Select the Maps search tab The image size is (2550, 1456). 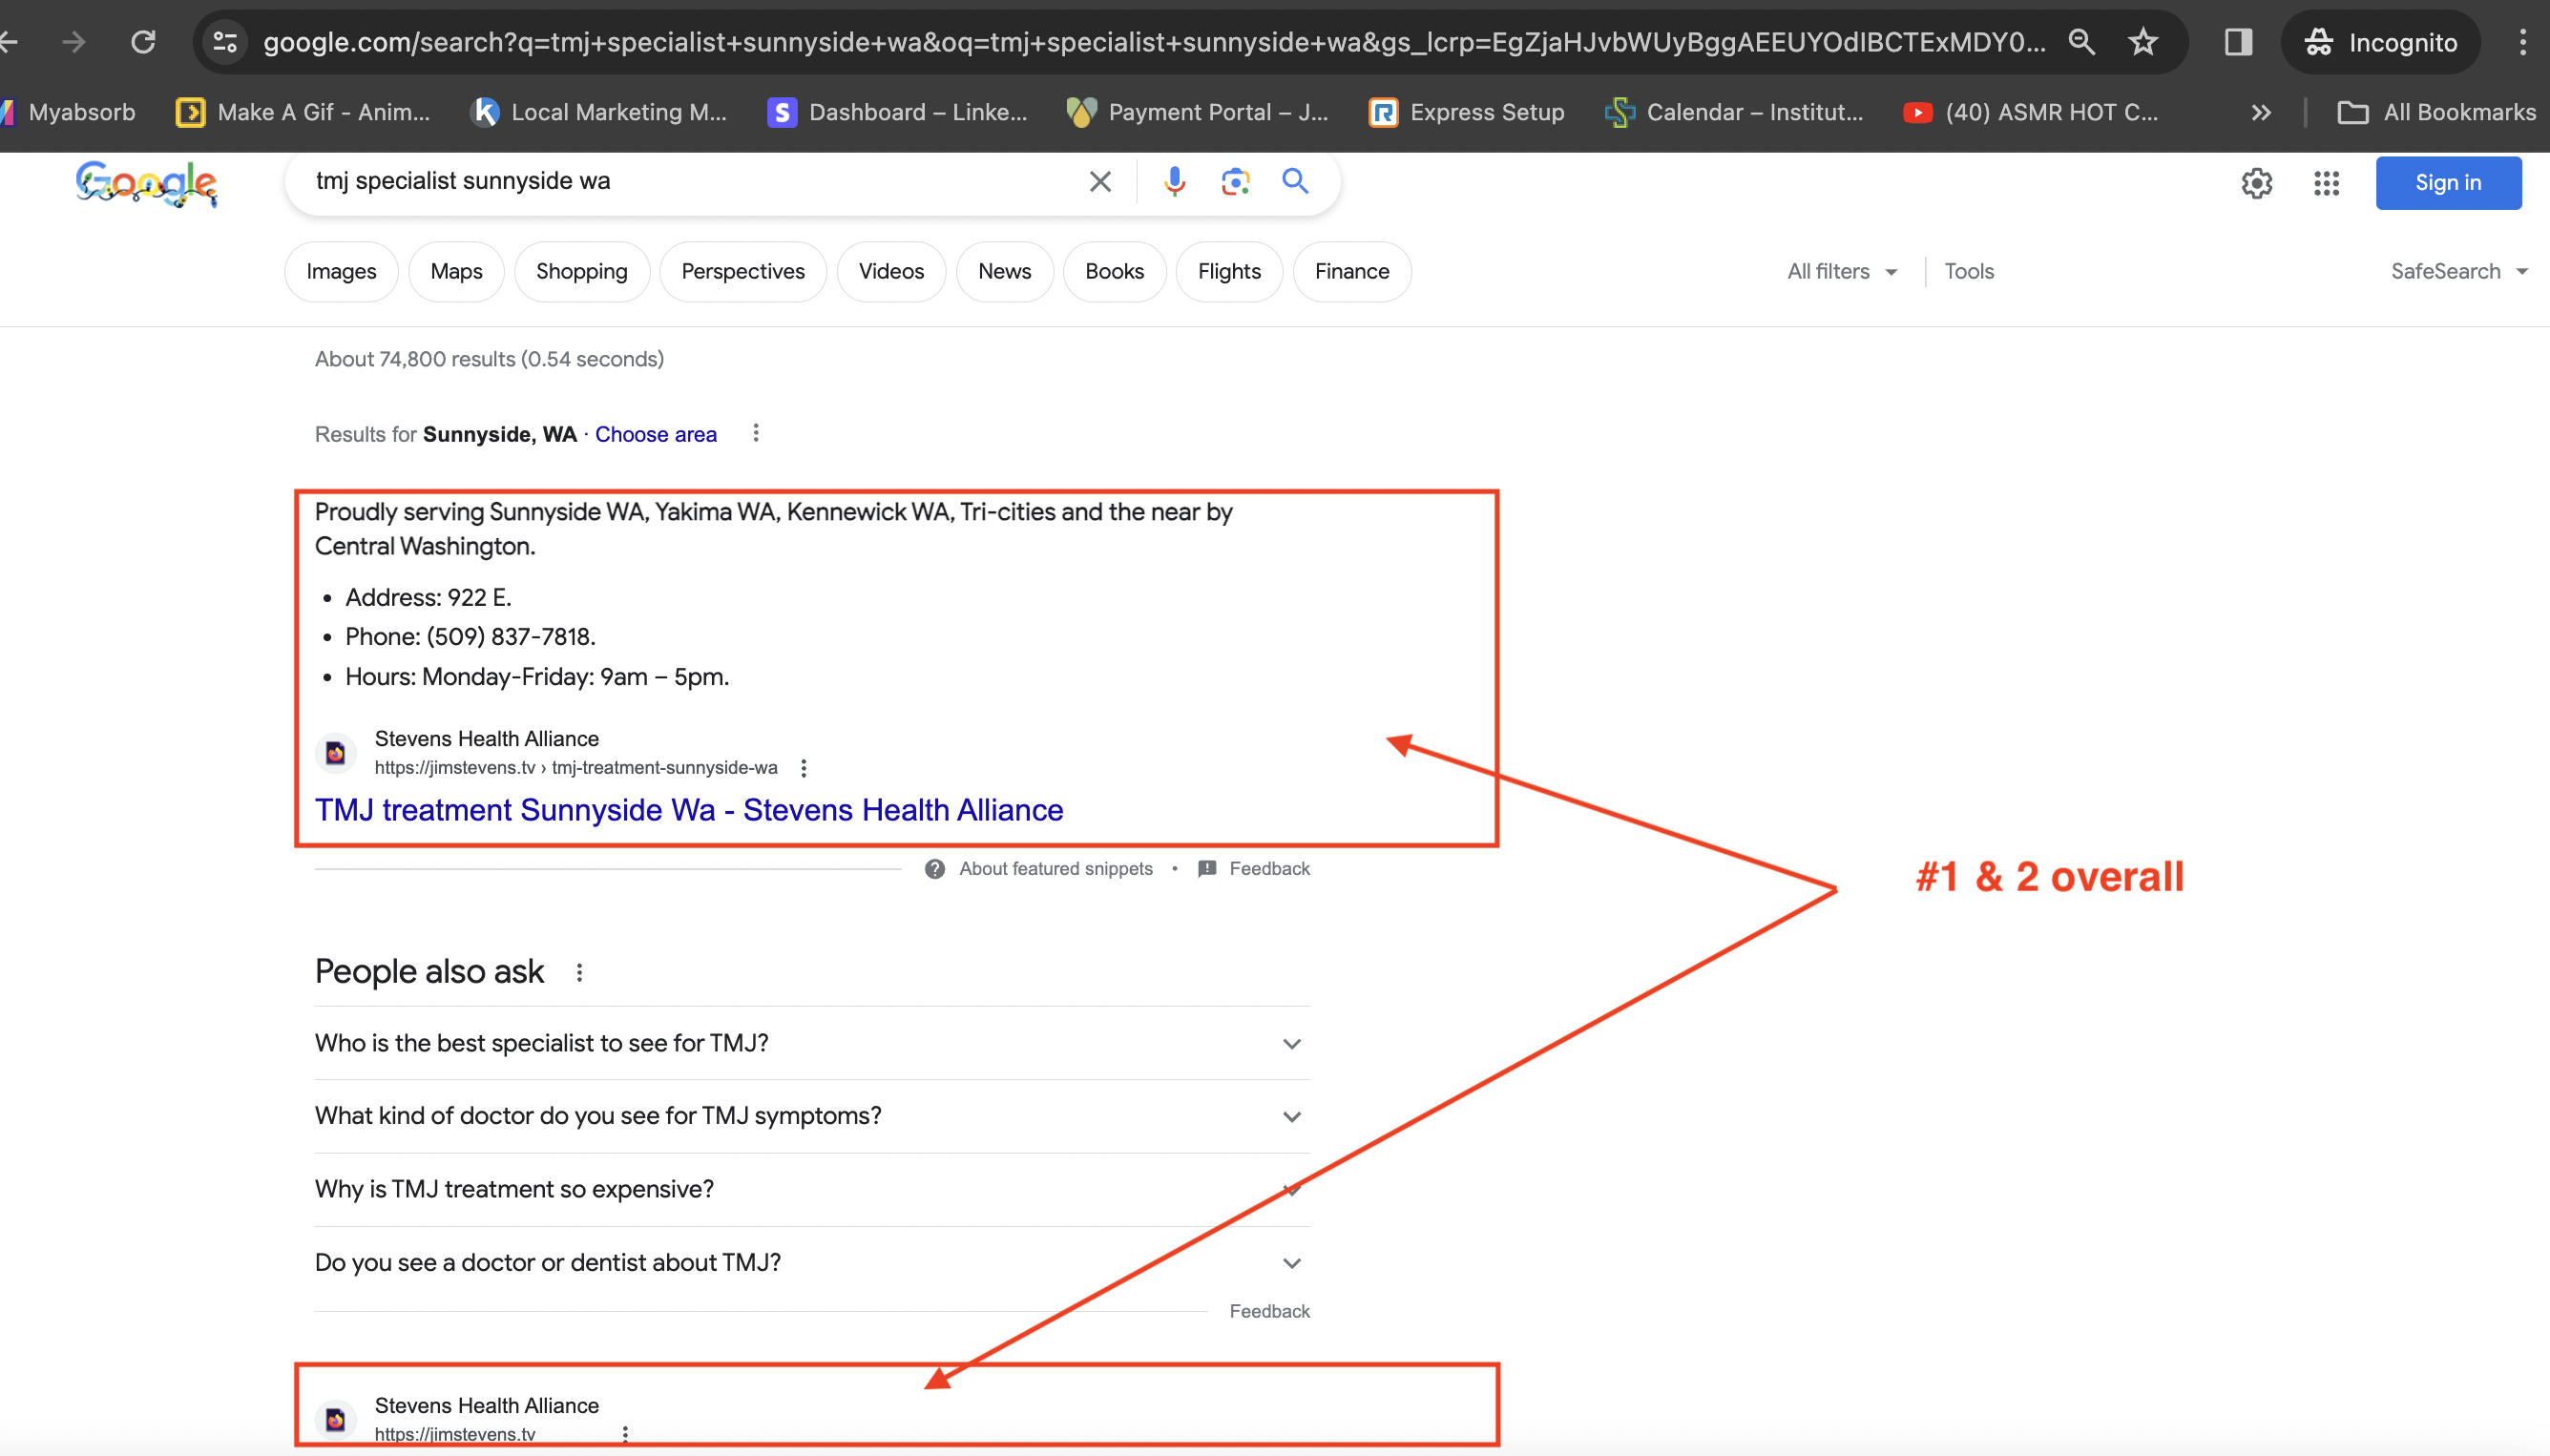(x=455, y=271)
